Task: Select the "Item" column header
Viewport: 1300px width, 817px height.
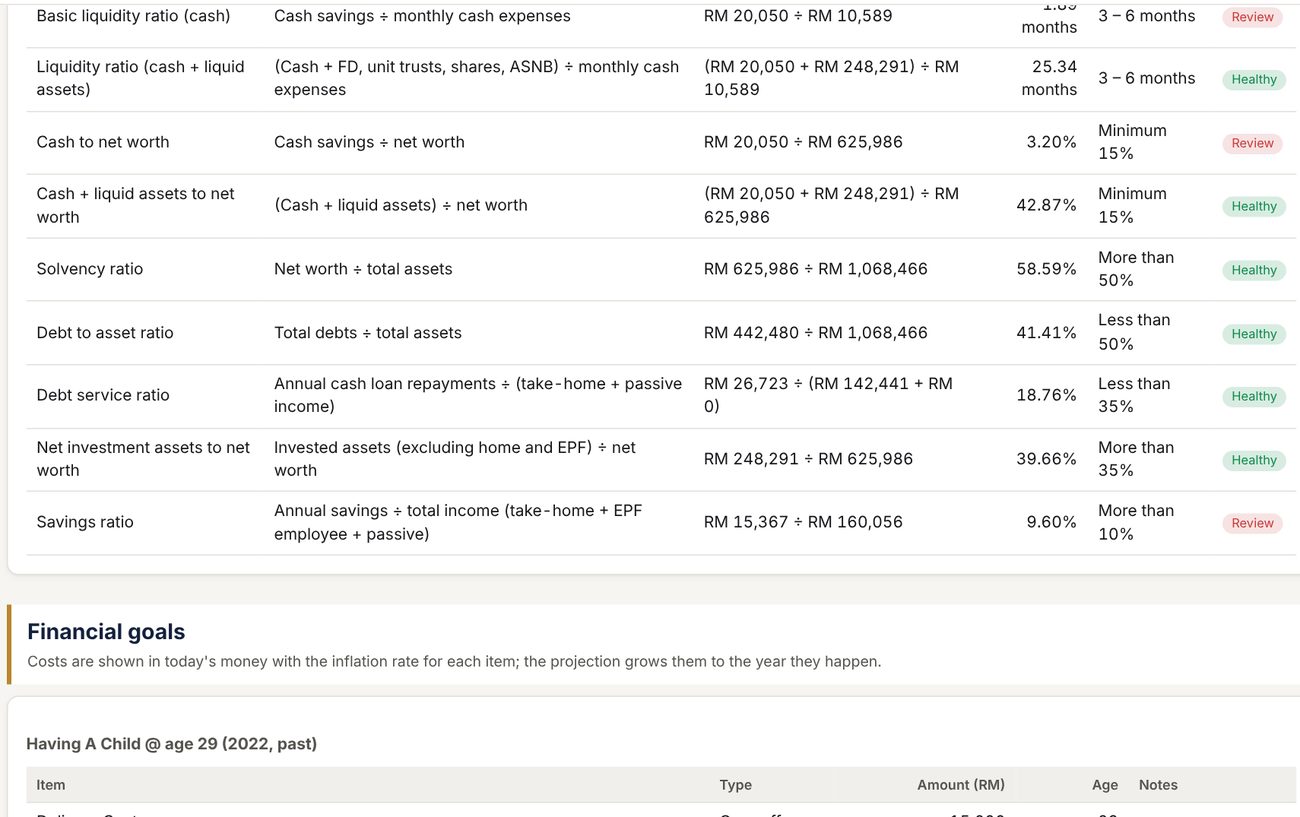Action: click(51, 785)
